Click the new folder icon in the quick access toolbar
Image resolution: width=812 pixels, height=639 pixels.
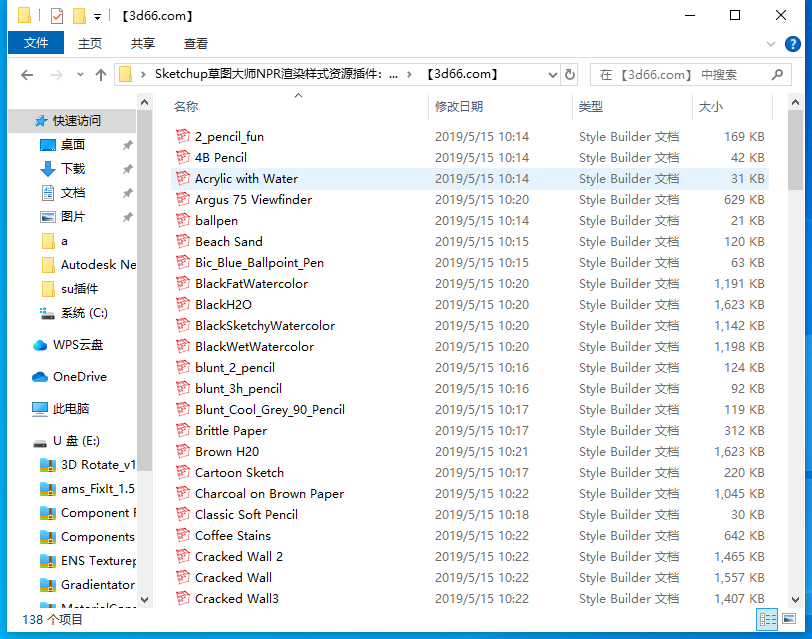coord(79,16)
